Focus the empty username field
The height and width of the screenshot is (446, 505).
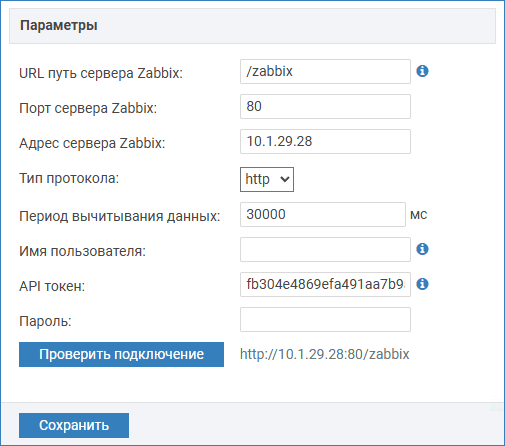(x=325, y=249)
